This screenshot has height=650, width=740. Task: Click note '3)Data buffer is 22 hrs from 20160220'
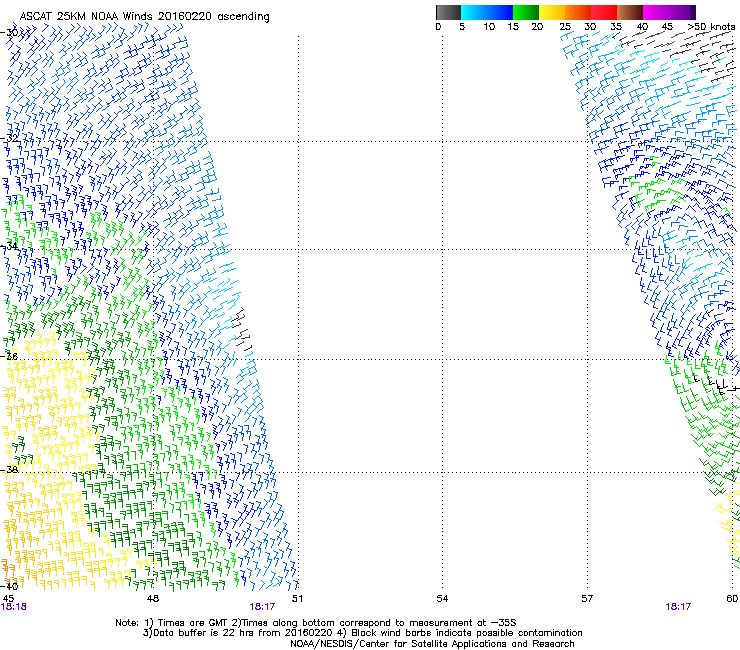[239, 633]
